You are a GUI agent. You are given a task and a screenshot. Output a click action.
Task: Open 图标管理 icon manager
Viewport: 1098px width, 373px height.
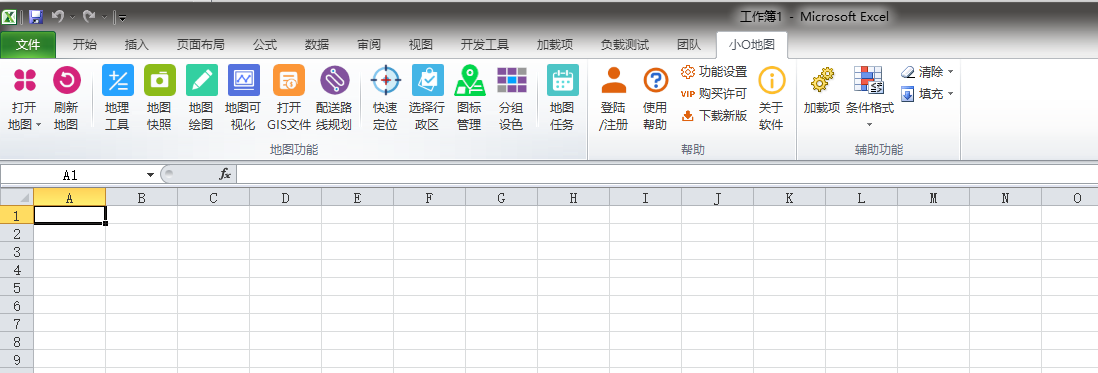pos(470,98)
